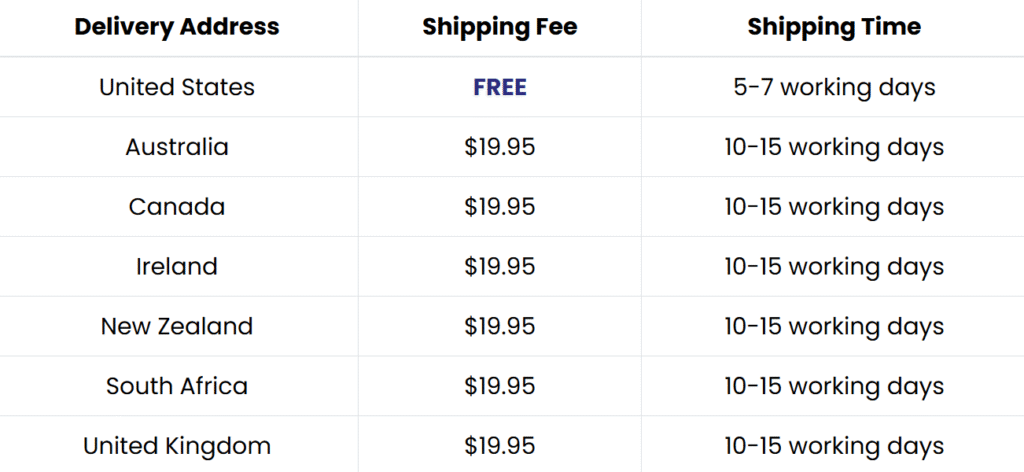Select Australia's $19.95 shipping fee
This screenshot has height=472, width=1024.
(x=500, y=147)
